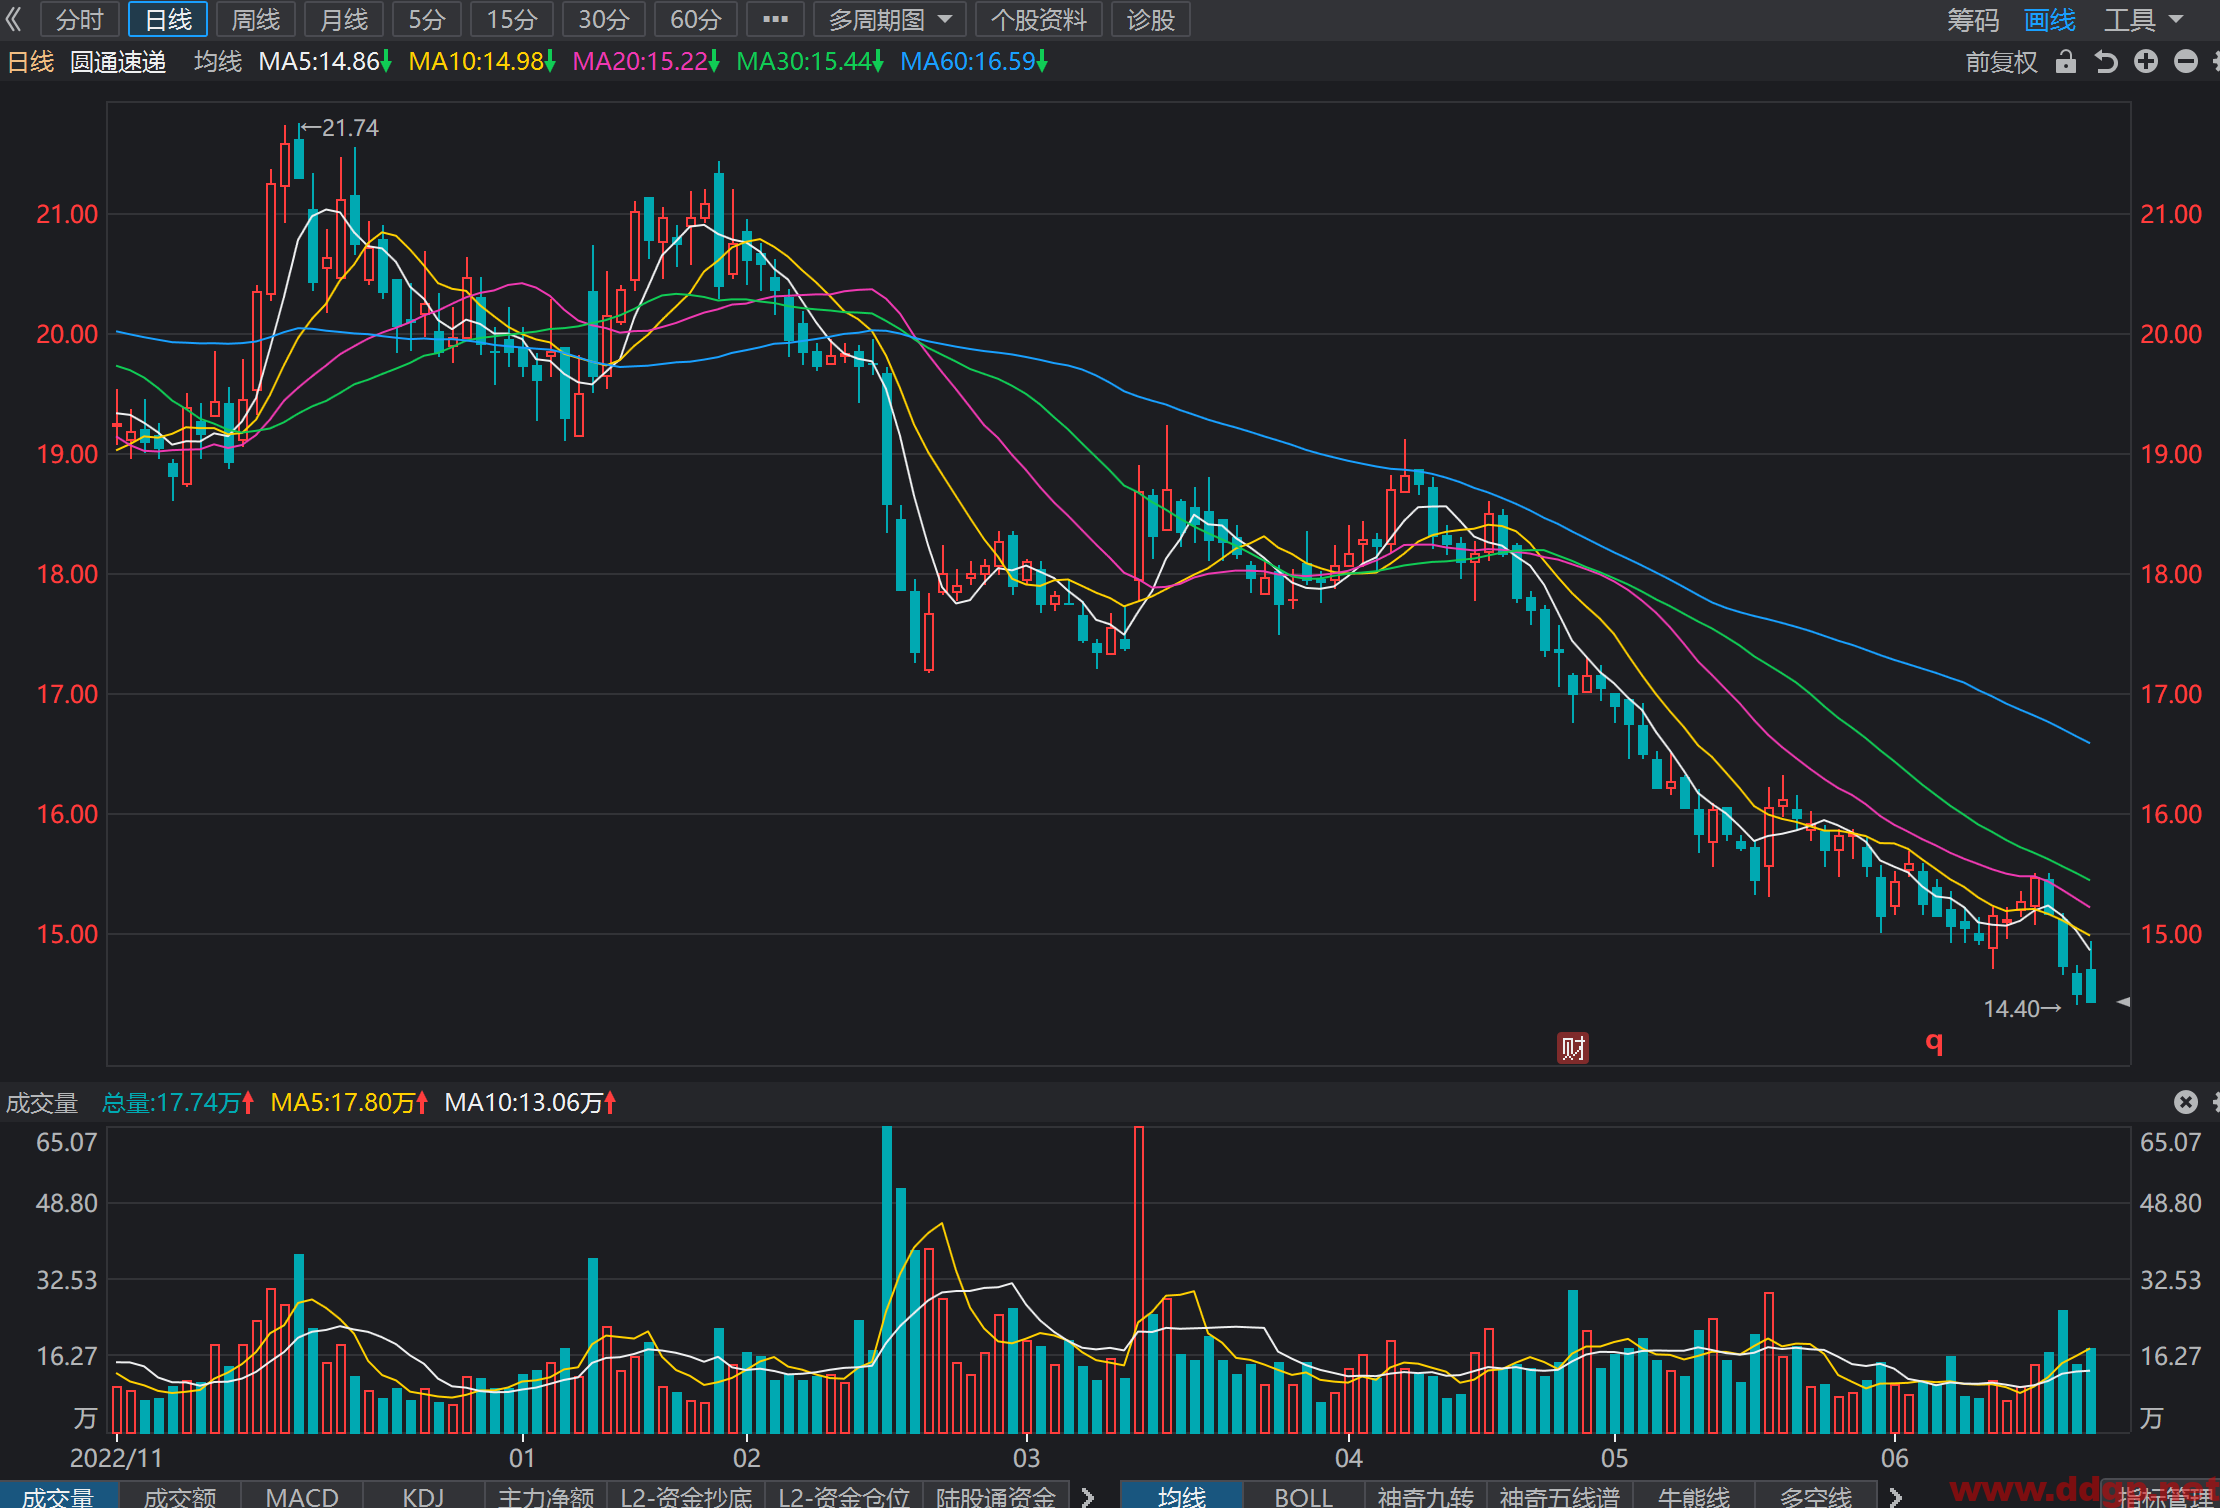This screenshot has height=1508, width=2220.
Task: Toggle the 画线 drawing tools
Action: click(x=2050, y=20)
